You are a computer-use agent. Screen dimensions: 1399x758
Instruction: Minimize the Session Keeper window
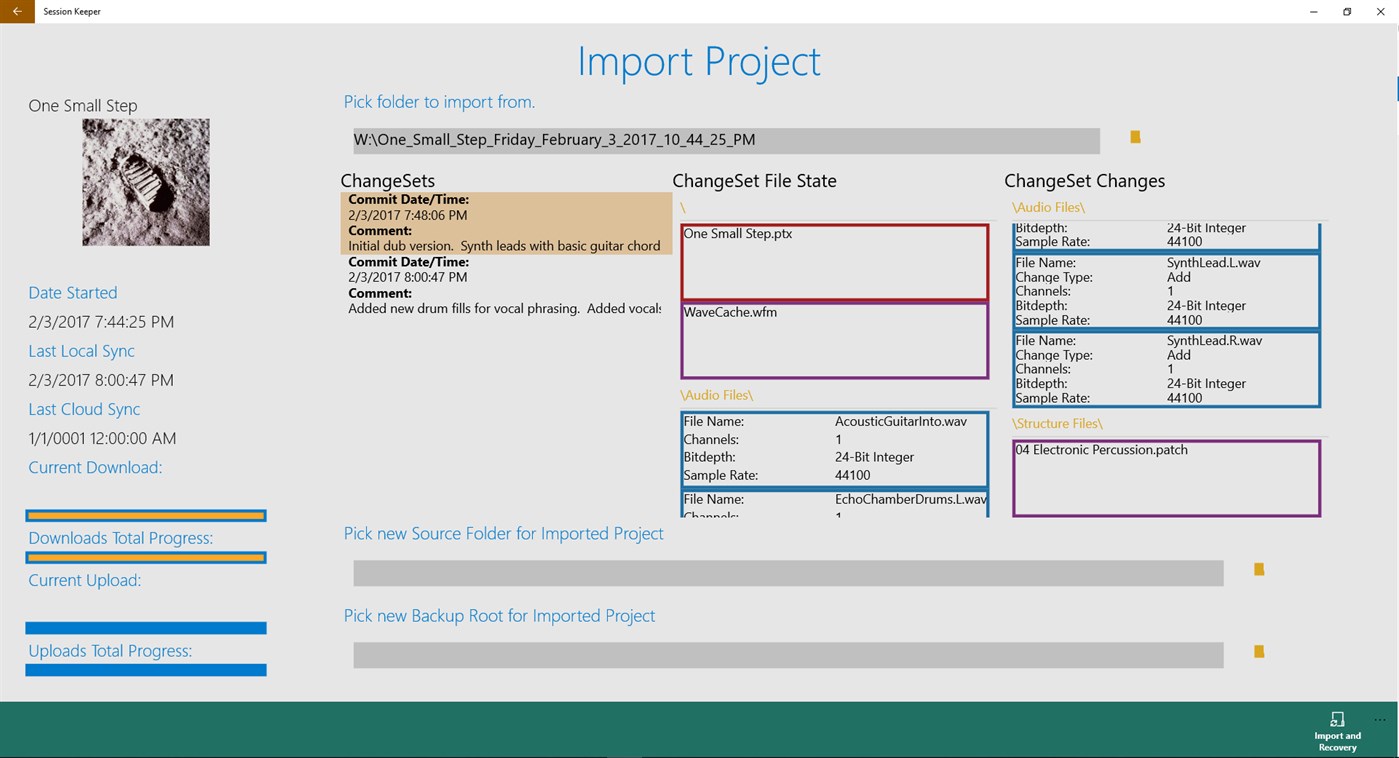[x=1313, y=12]
